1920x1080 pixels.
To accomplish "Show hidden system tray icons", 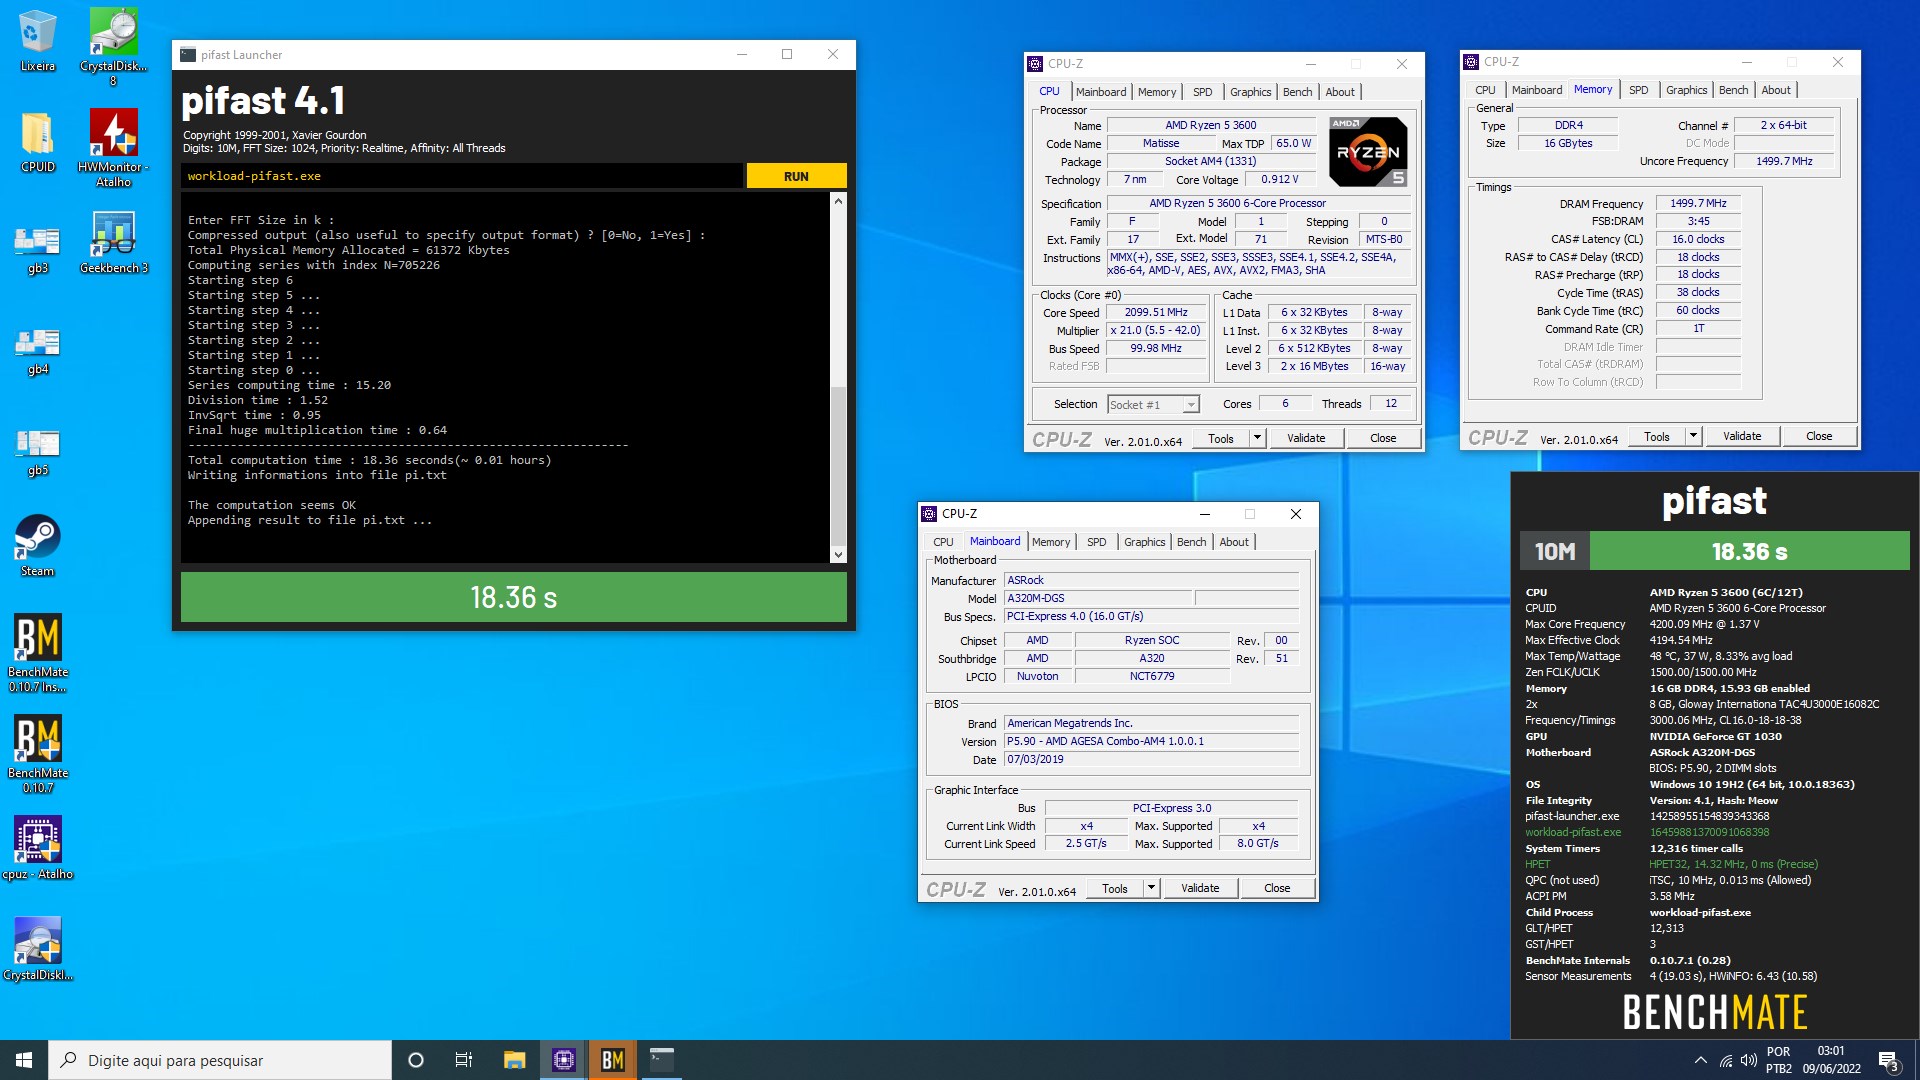I will click(x=1700, y=1060).
